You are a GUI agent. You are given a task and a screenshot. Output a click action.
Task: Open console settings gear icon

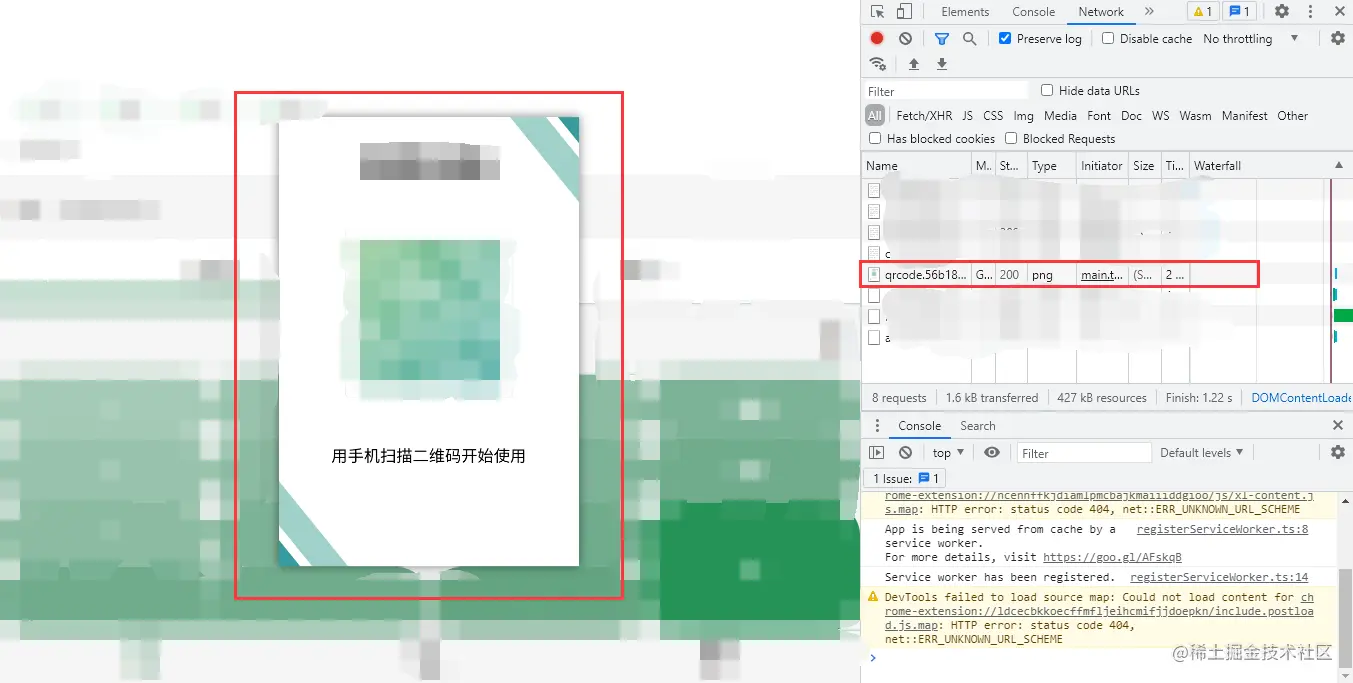[x=1338, y=453]
